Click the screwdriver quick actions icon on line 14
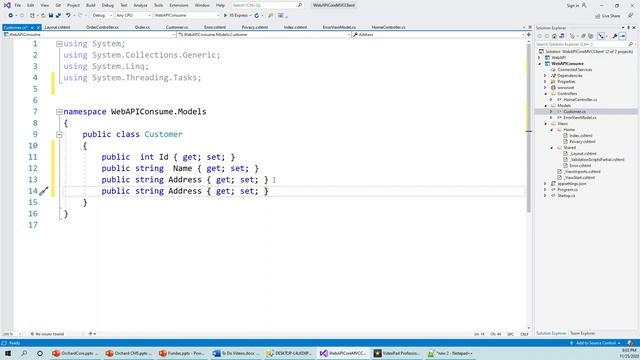Image resolution: width=640 pixels, height=360 pixels. (x=44, y=191)
